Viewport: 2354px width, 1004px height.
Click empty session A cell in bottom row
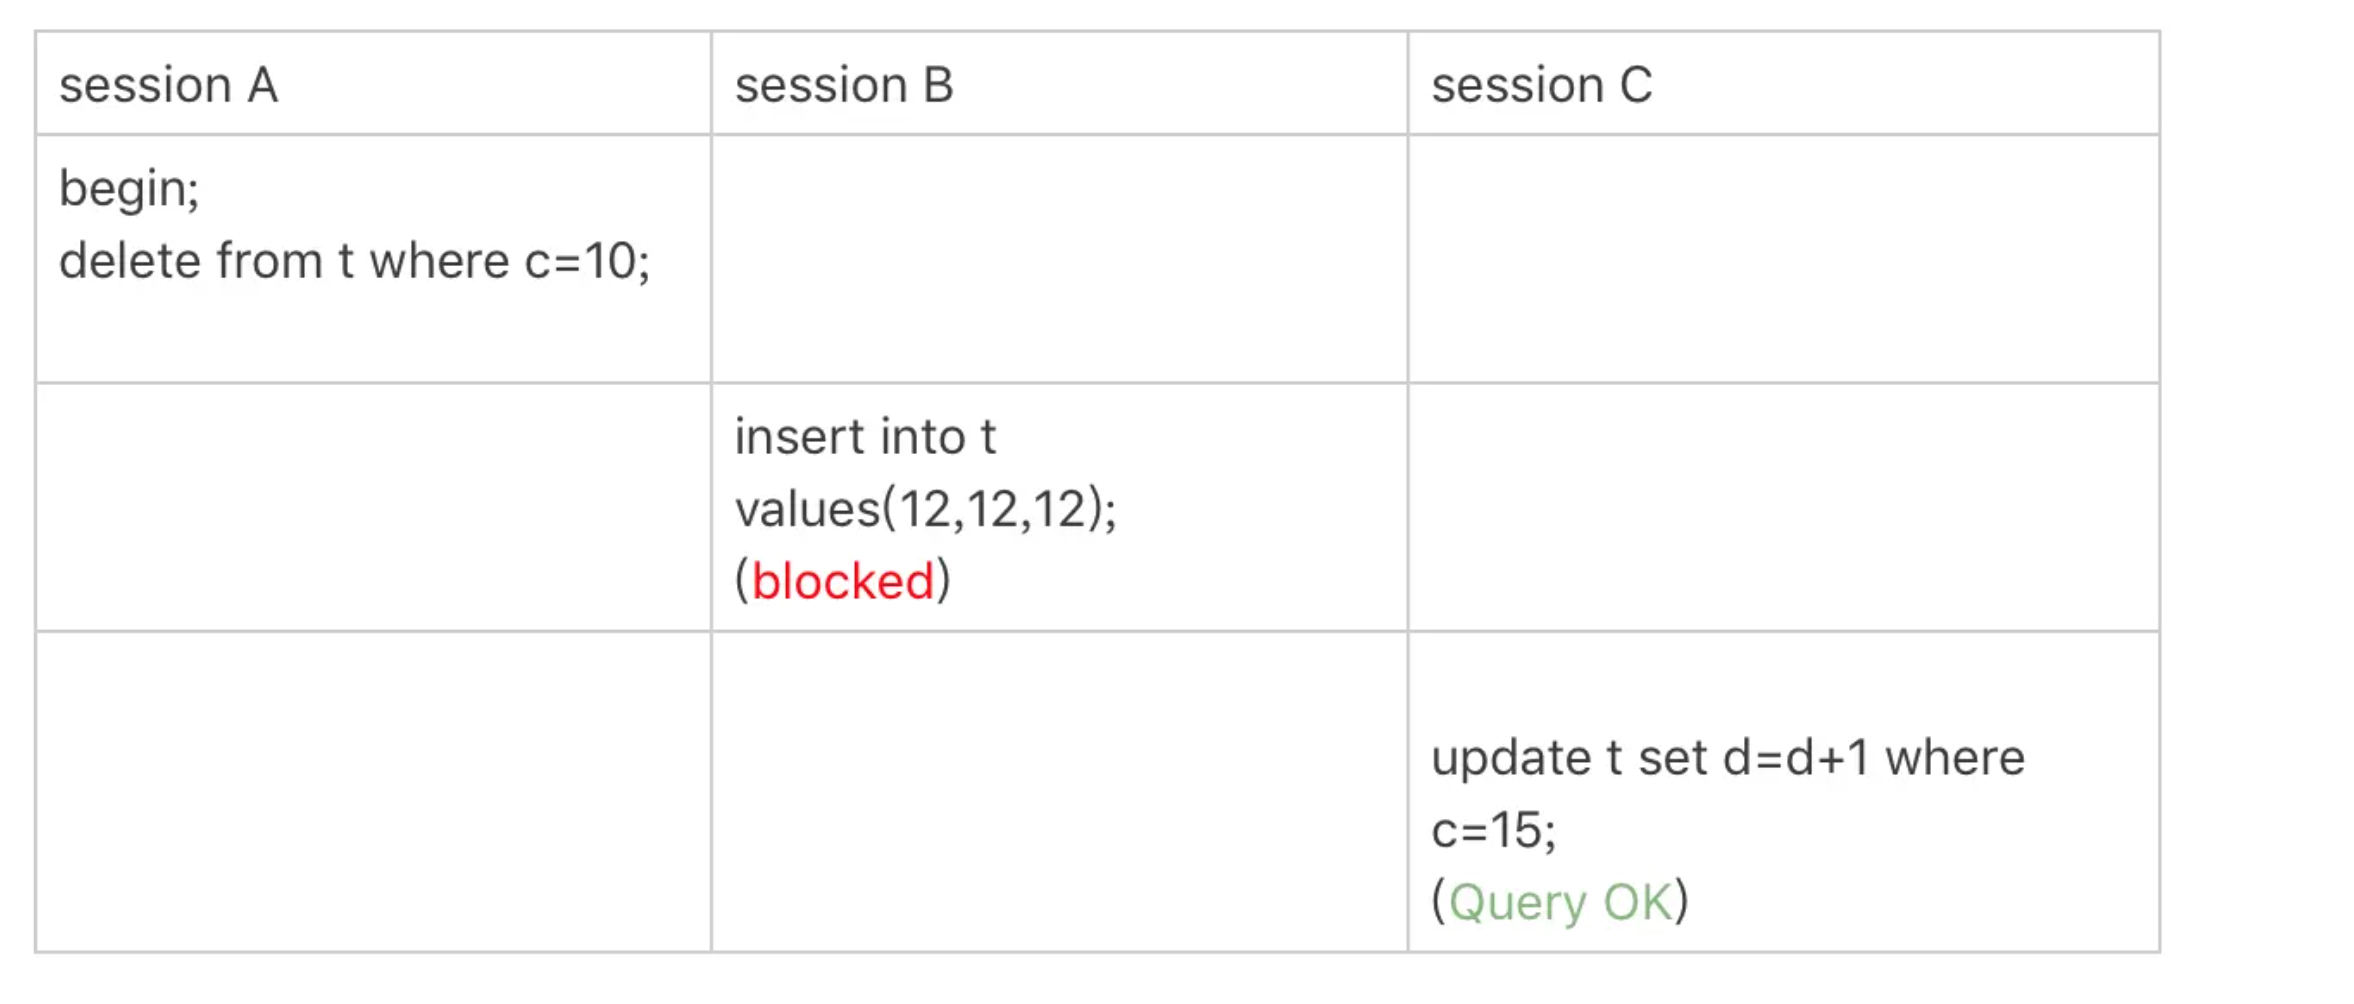(x=373, y=791)
